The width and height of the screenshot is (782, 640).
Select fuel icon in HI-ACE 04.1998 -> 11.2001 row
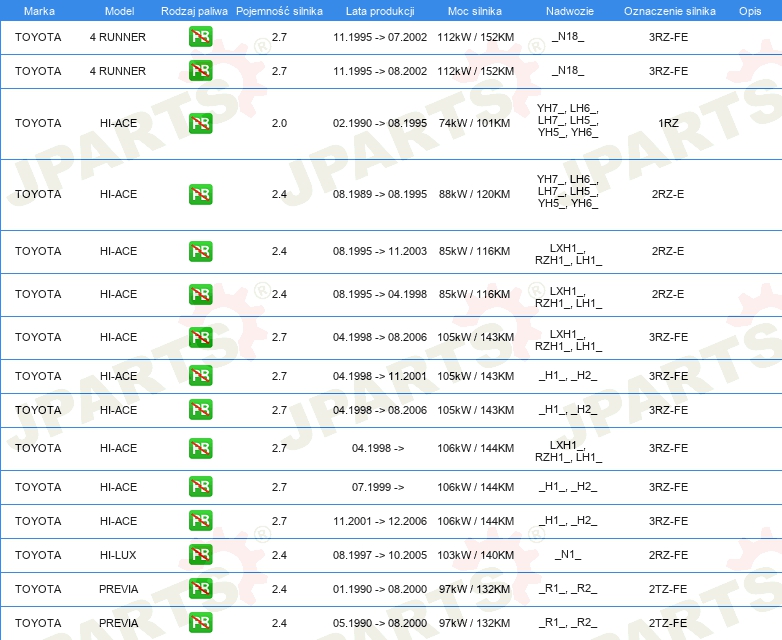coord(200,376)
